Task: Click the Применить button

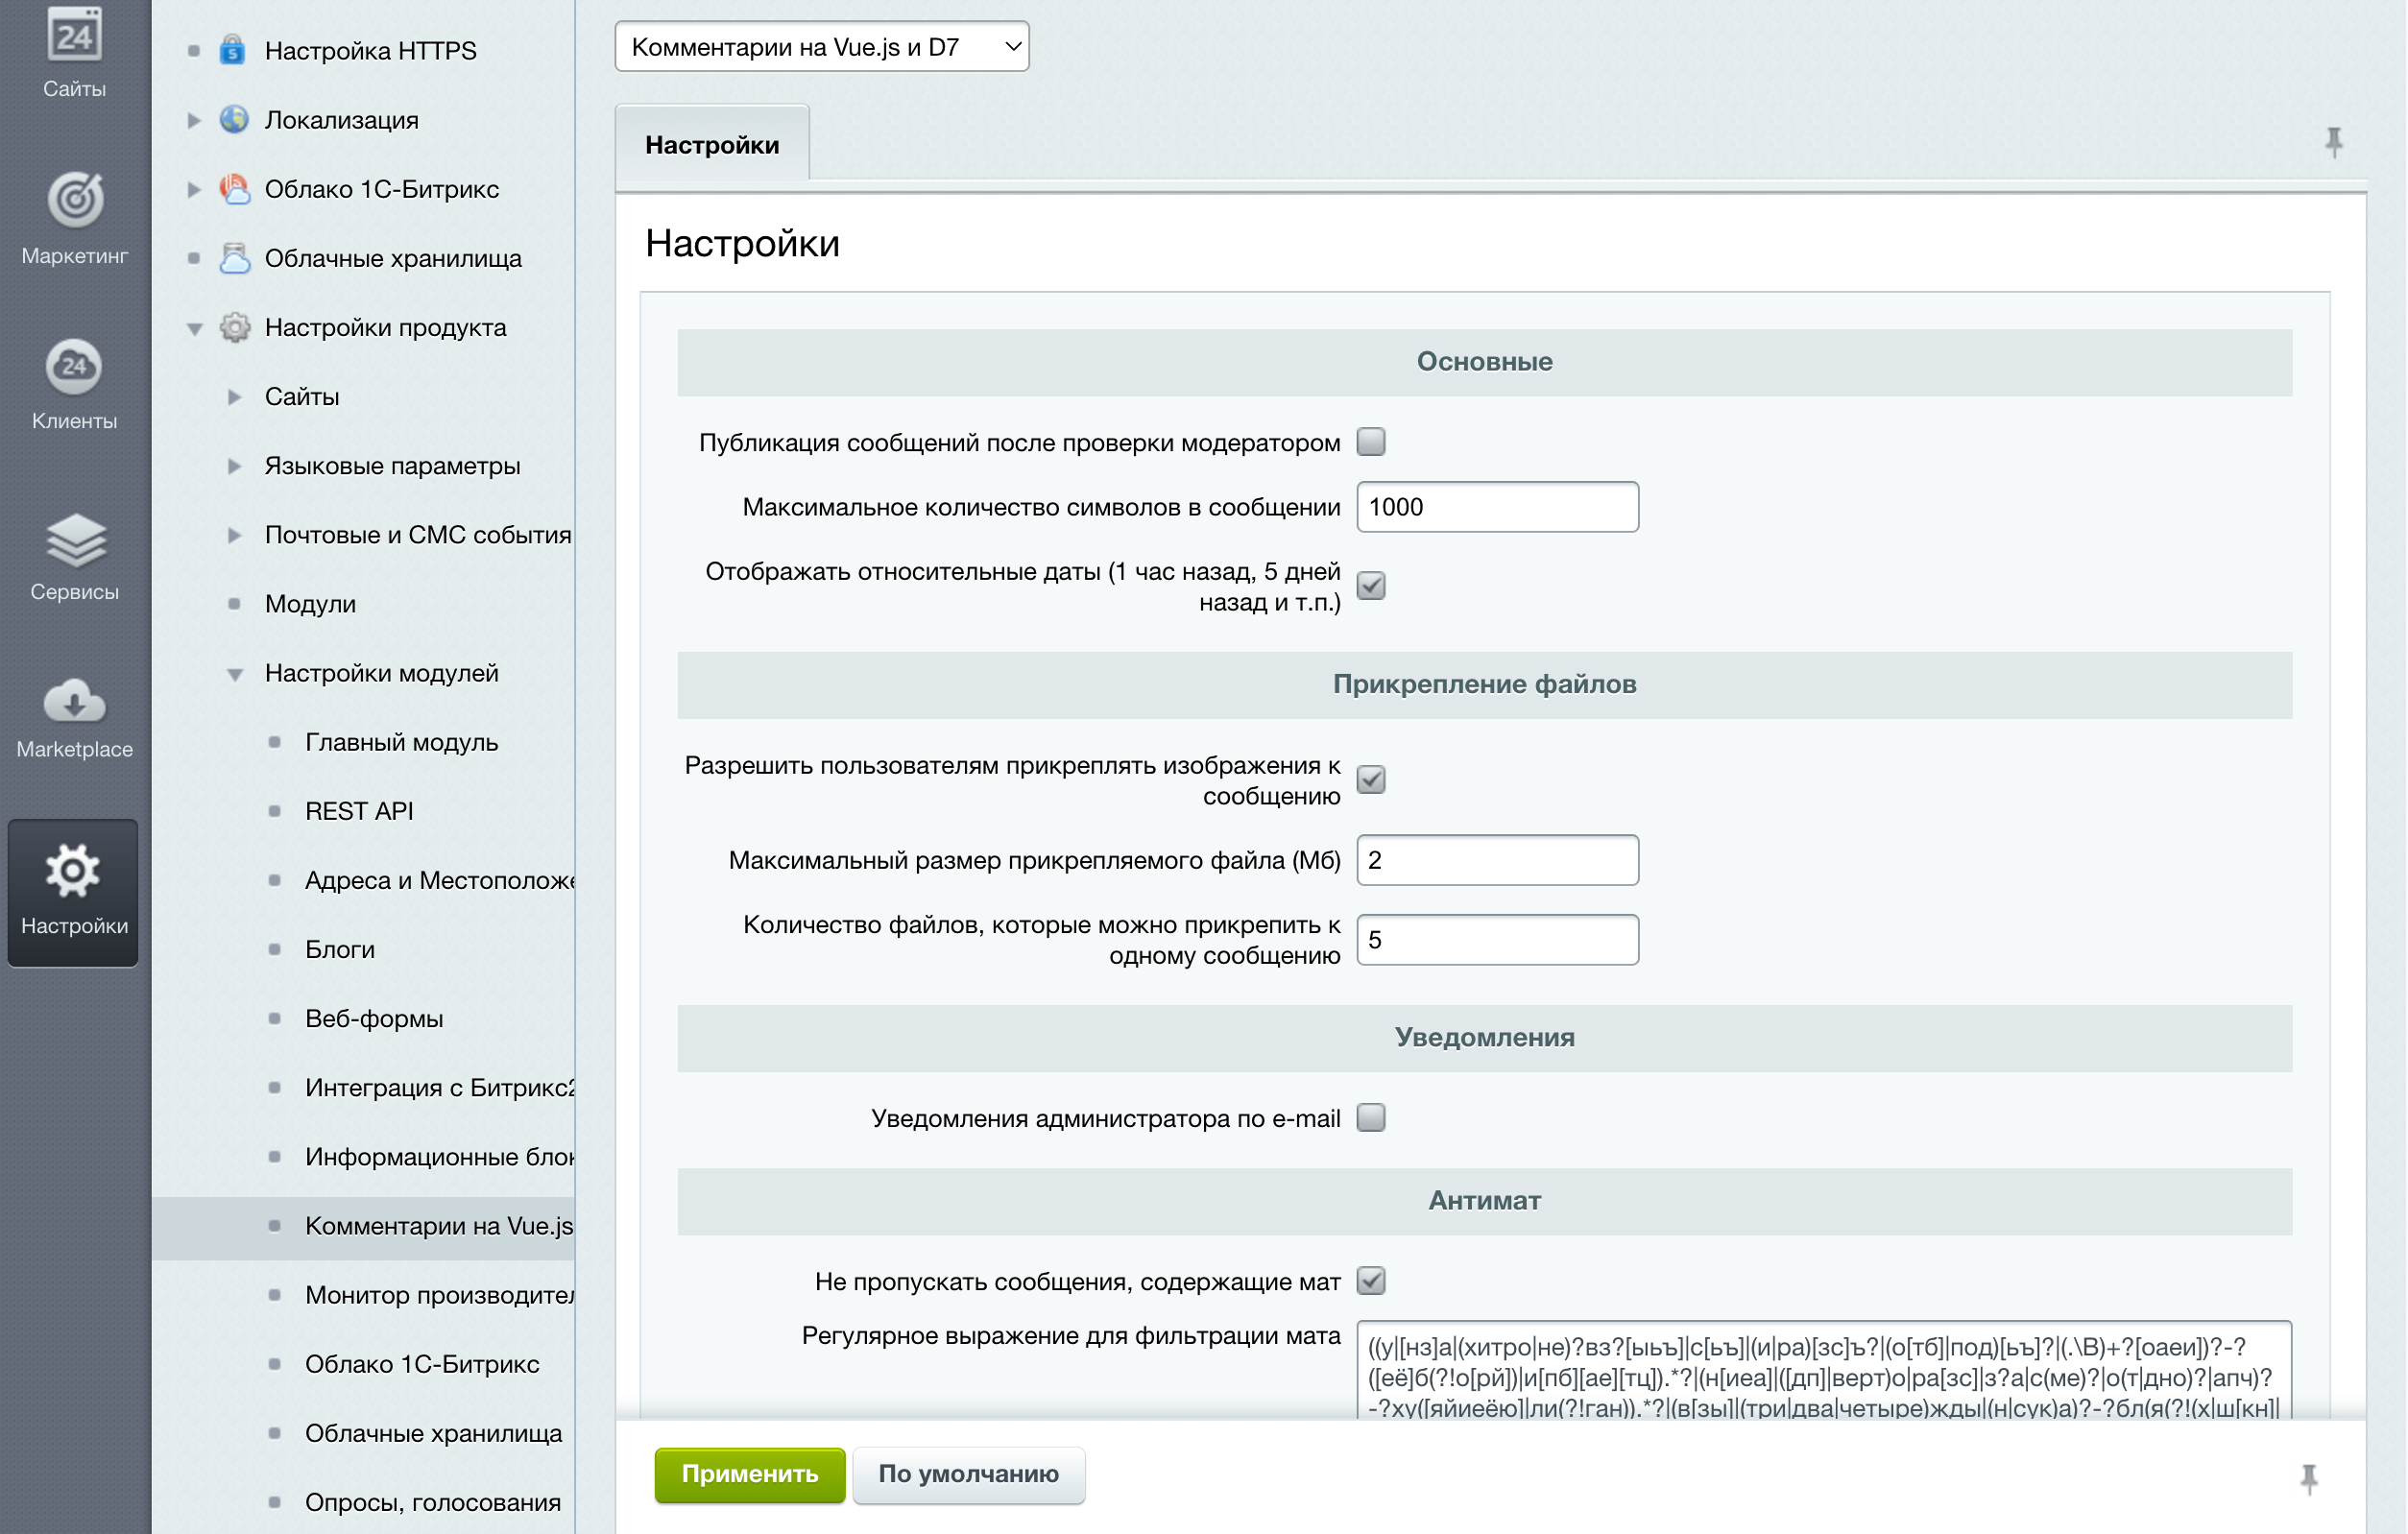Action: pyautogui.click(x=749, y=1474)
